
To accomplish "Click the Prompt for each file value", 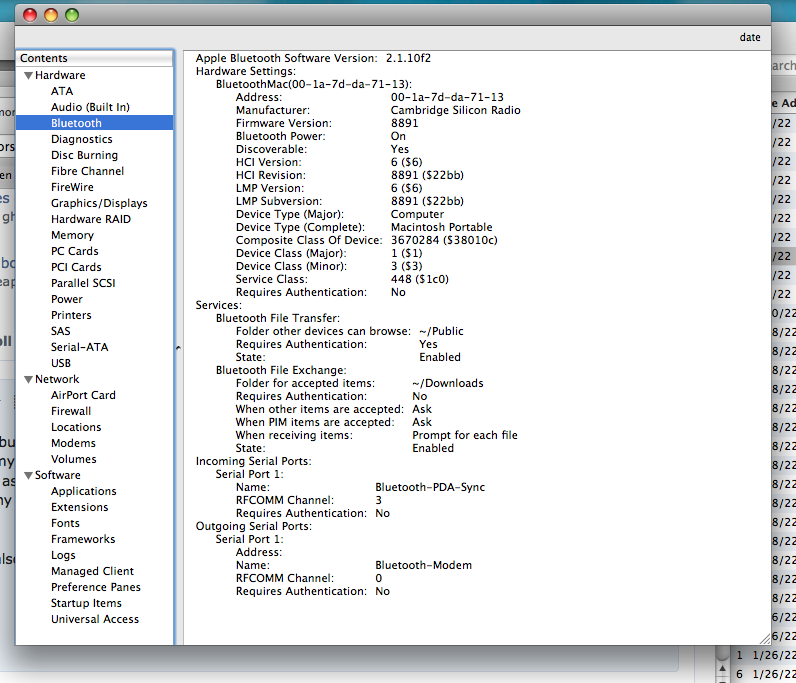I will tap(465, 435).
